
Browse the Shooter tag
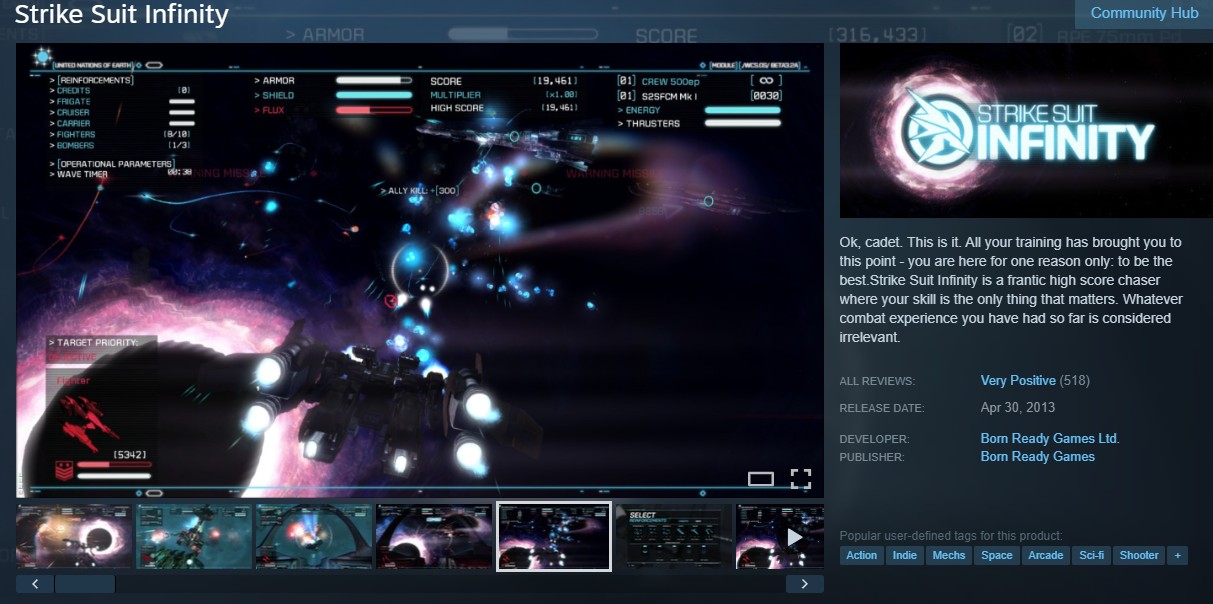1139,555
